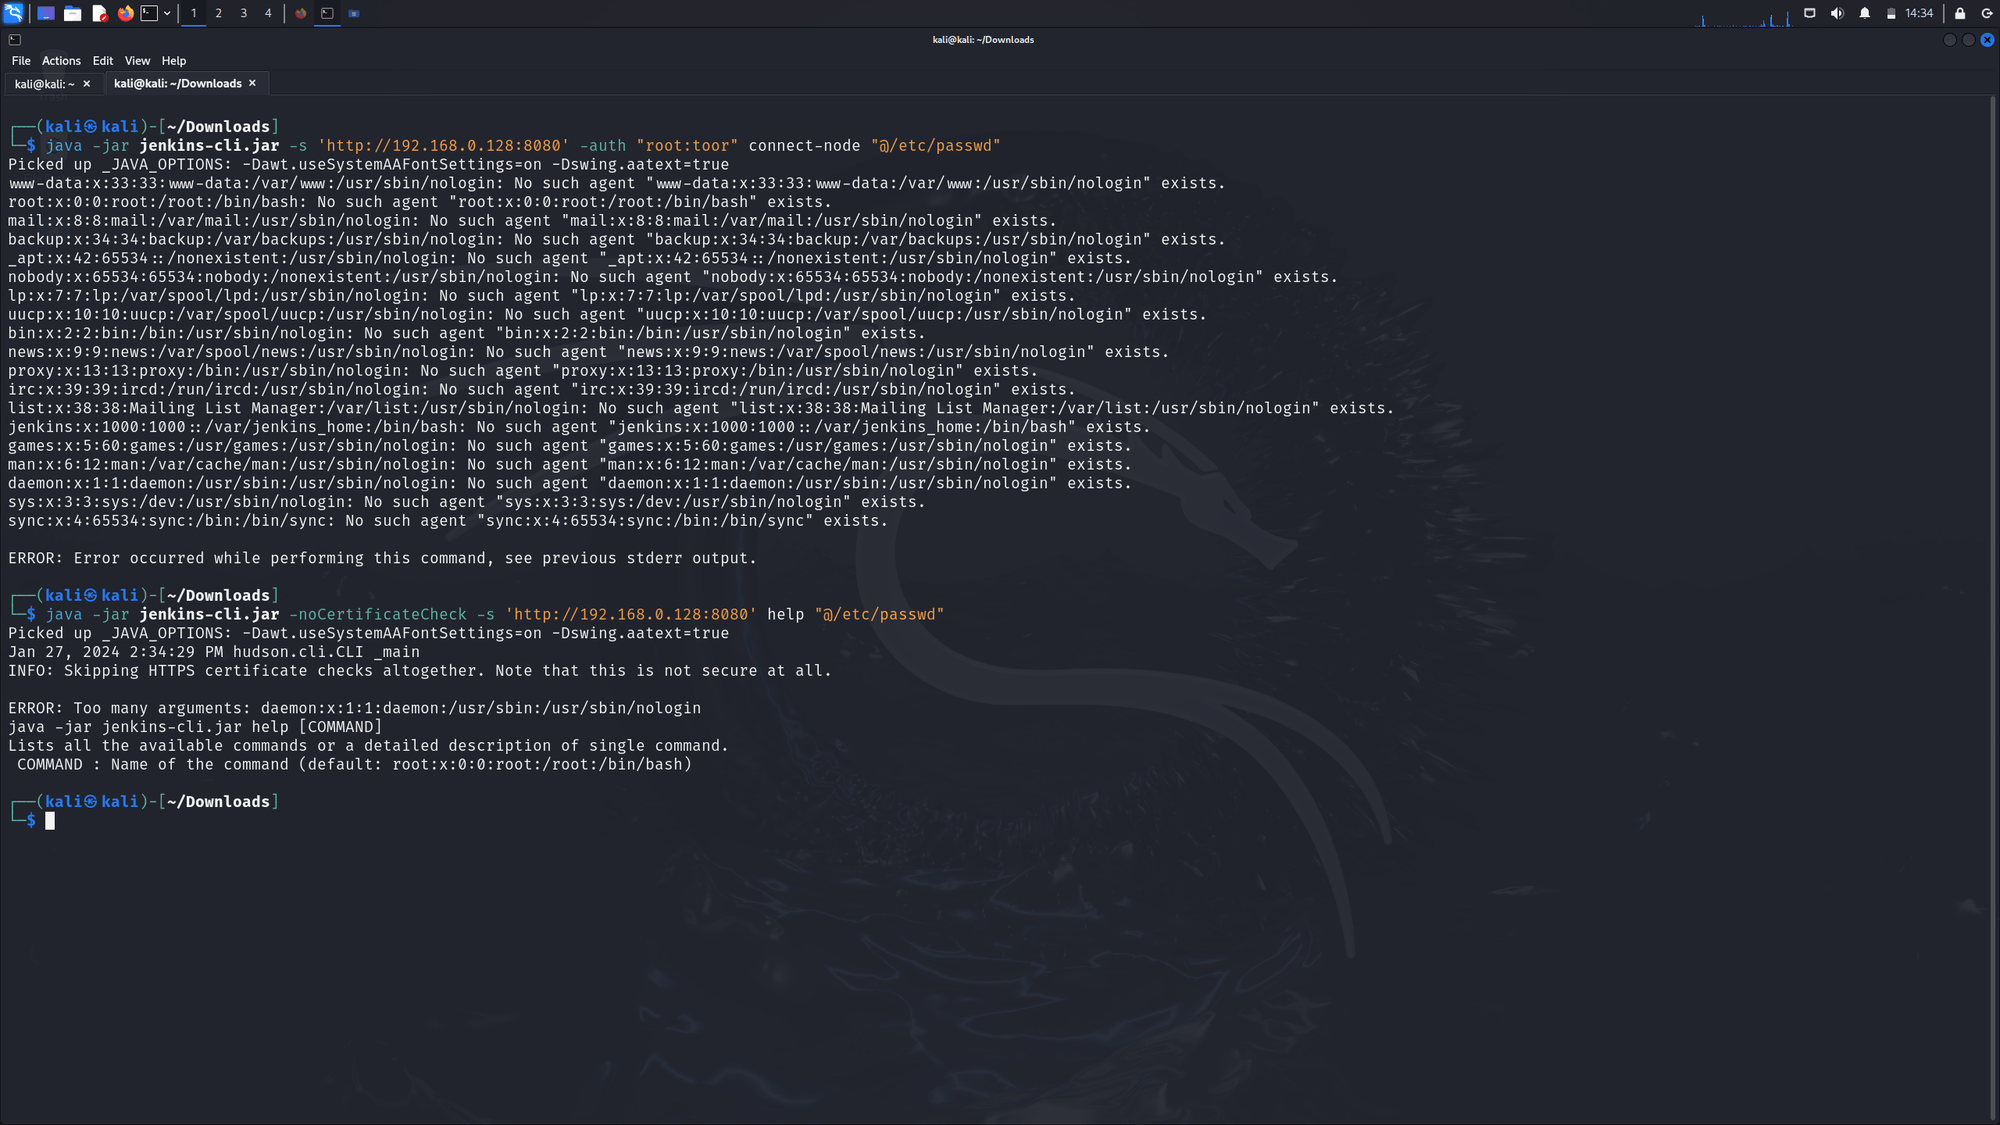Open the Kali applications menu
This screenshot has height=1125, width=2000.
coord(13,13)
